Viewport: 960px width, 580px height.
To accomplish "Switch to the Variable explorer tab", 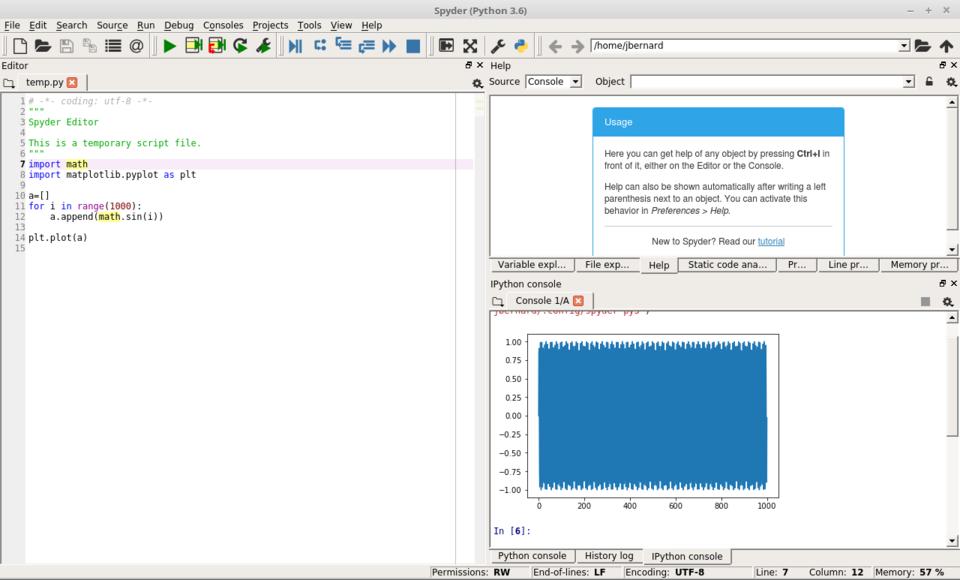I will [531, 265].
